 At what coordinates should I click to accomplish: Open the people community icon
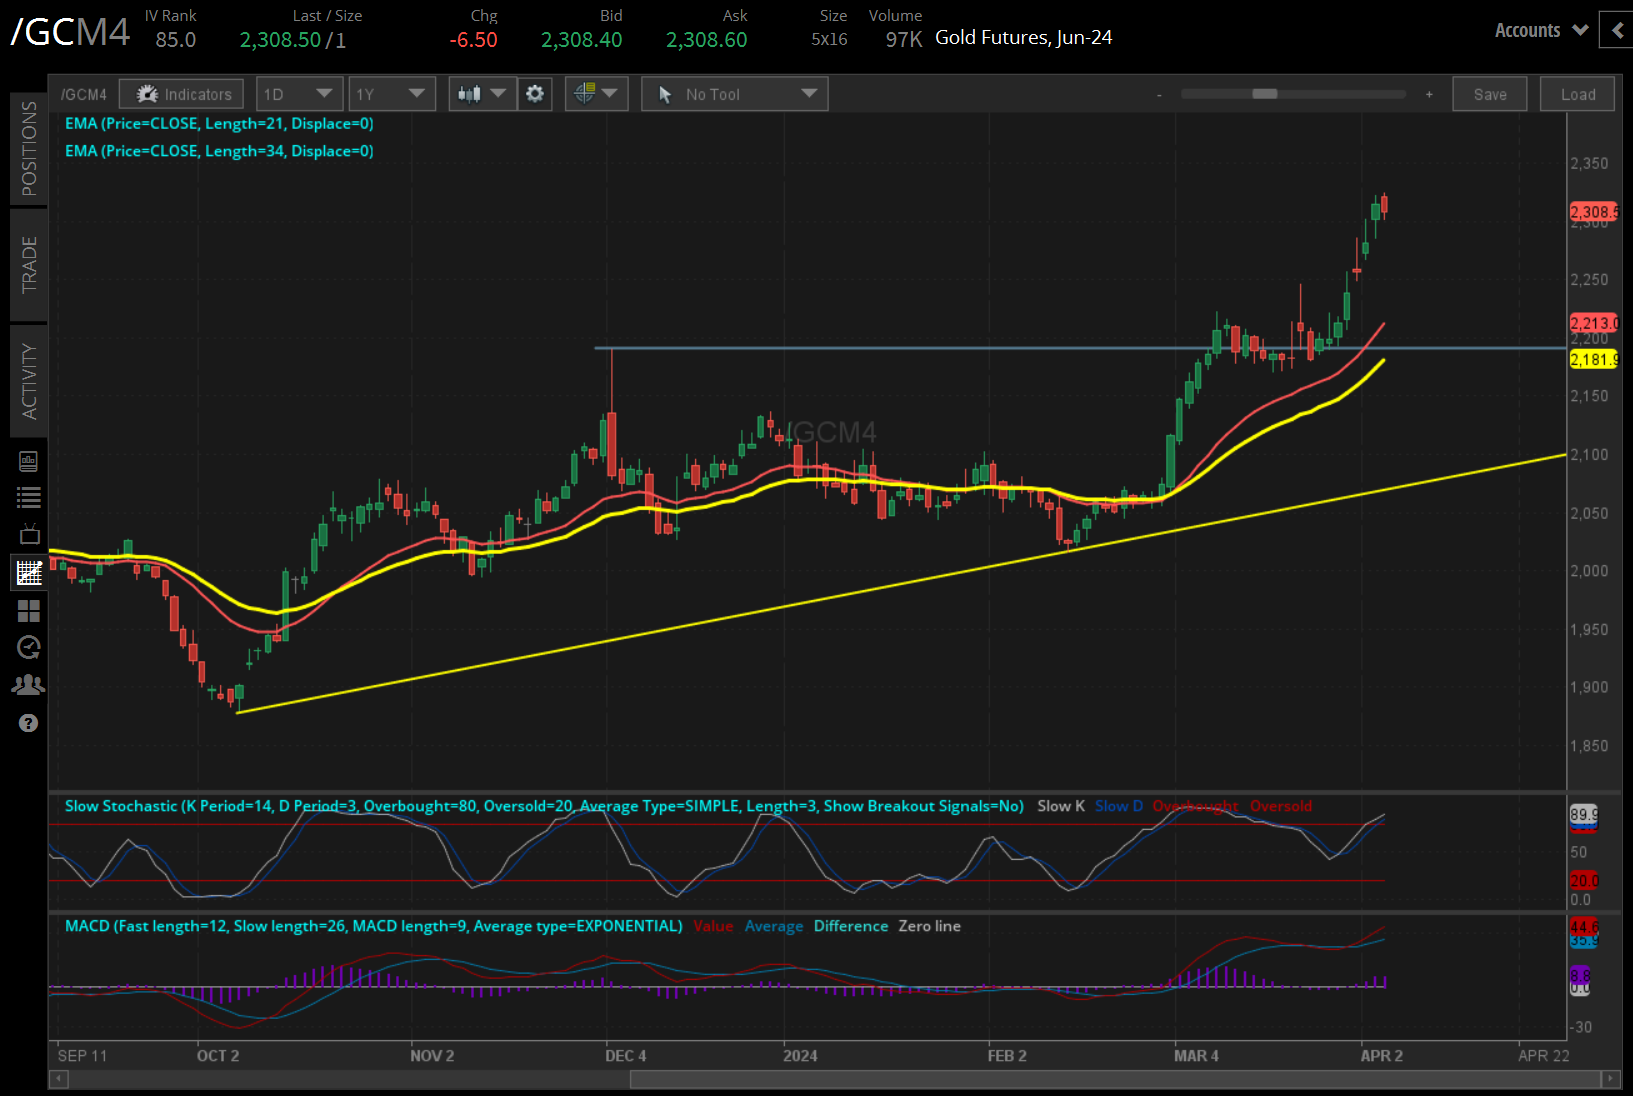[29, 685]
